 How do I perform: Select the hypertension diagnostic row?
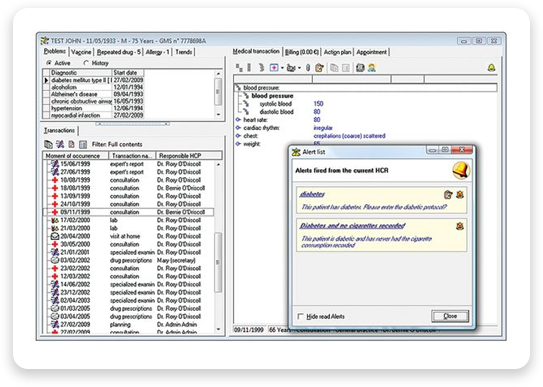94,108
